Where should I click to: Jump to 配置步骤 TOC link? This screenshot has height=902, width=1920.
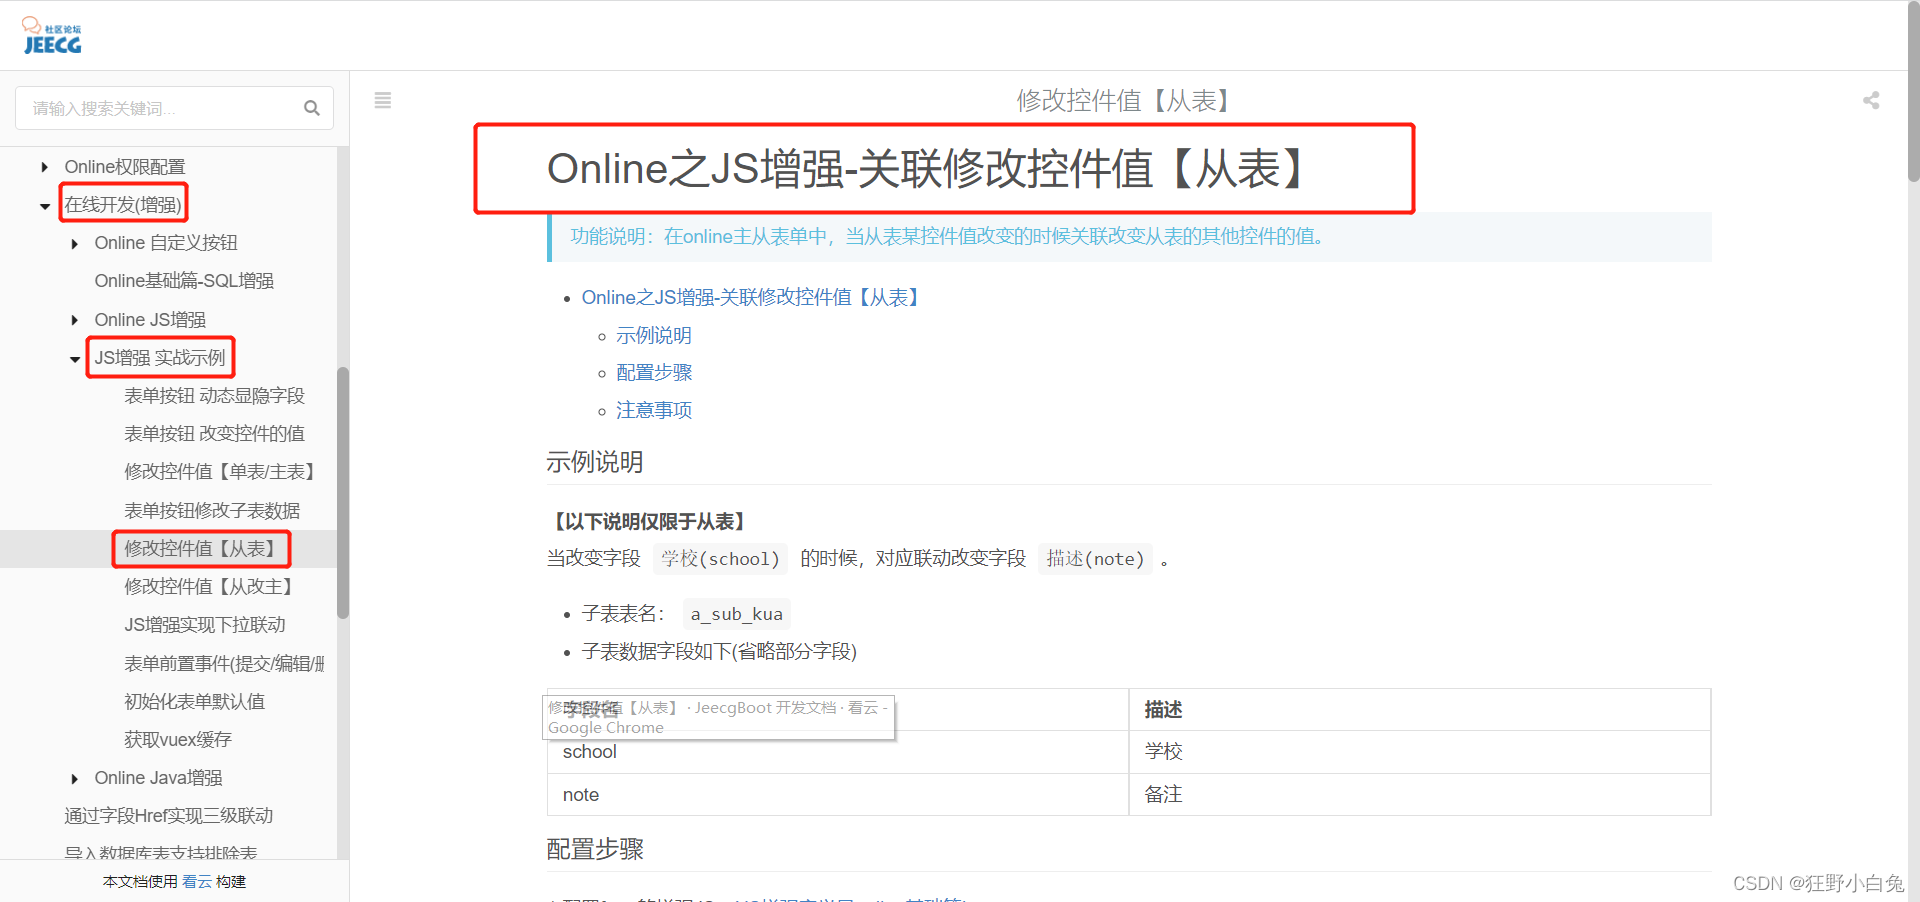(x=654, y=372)
